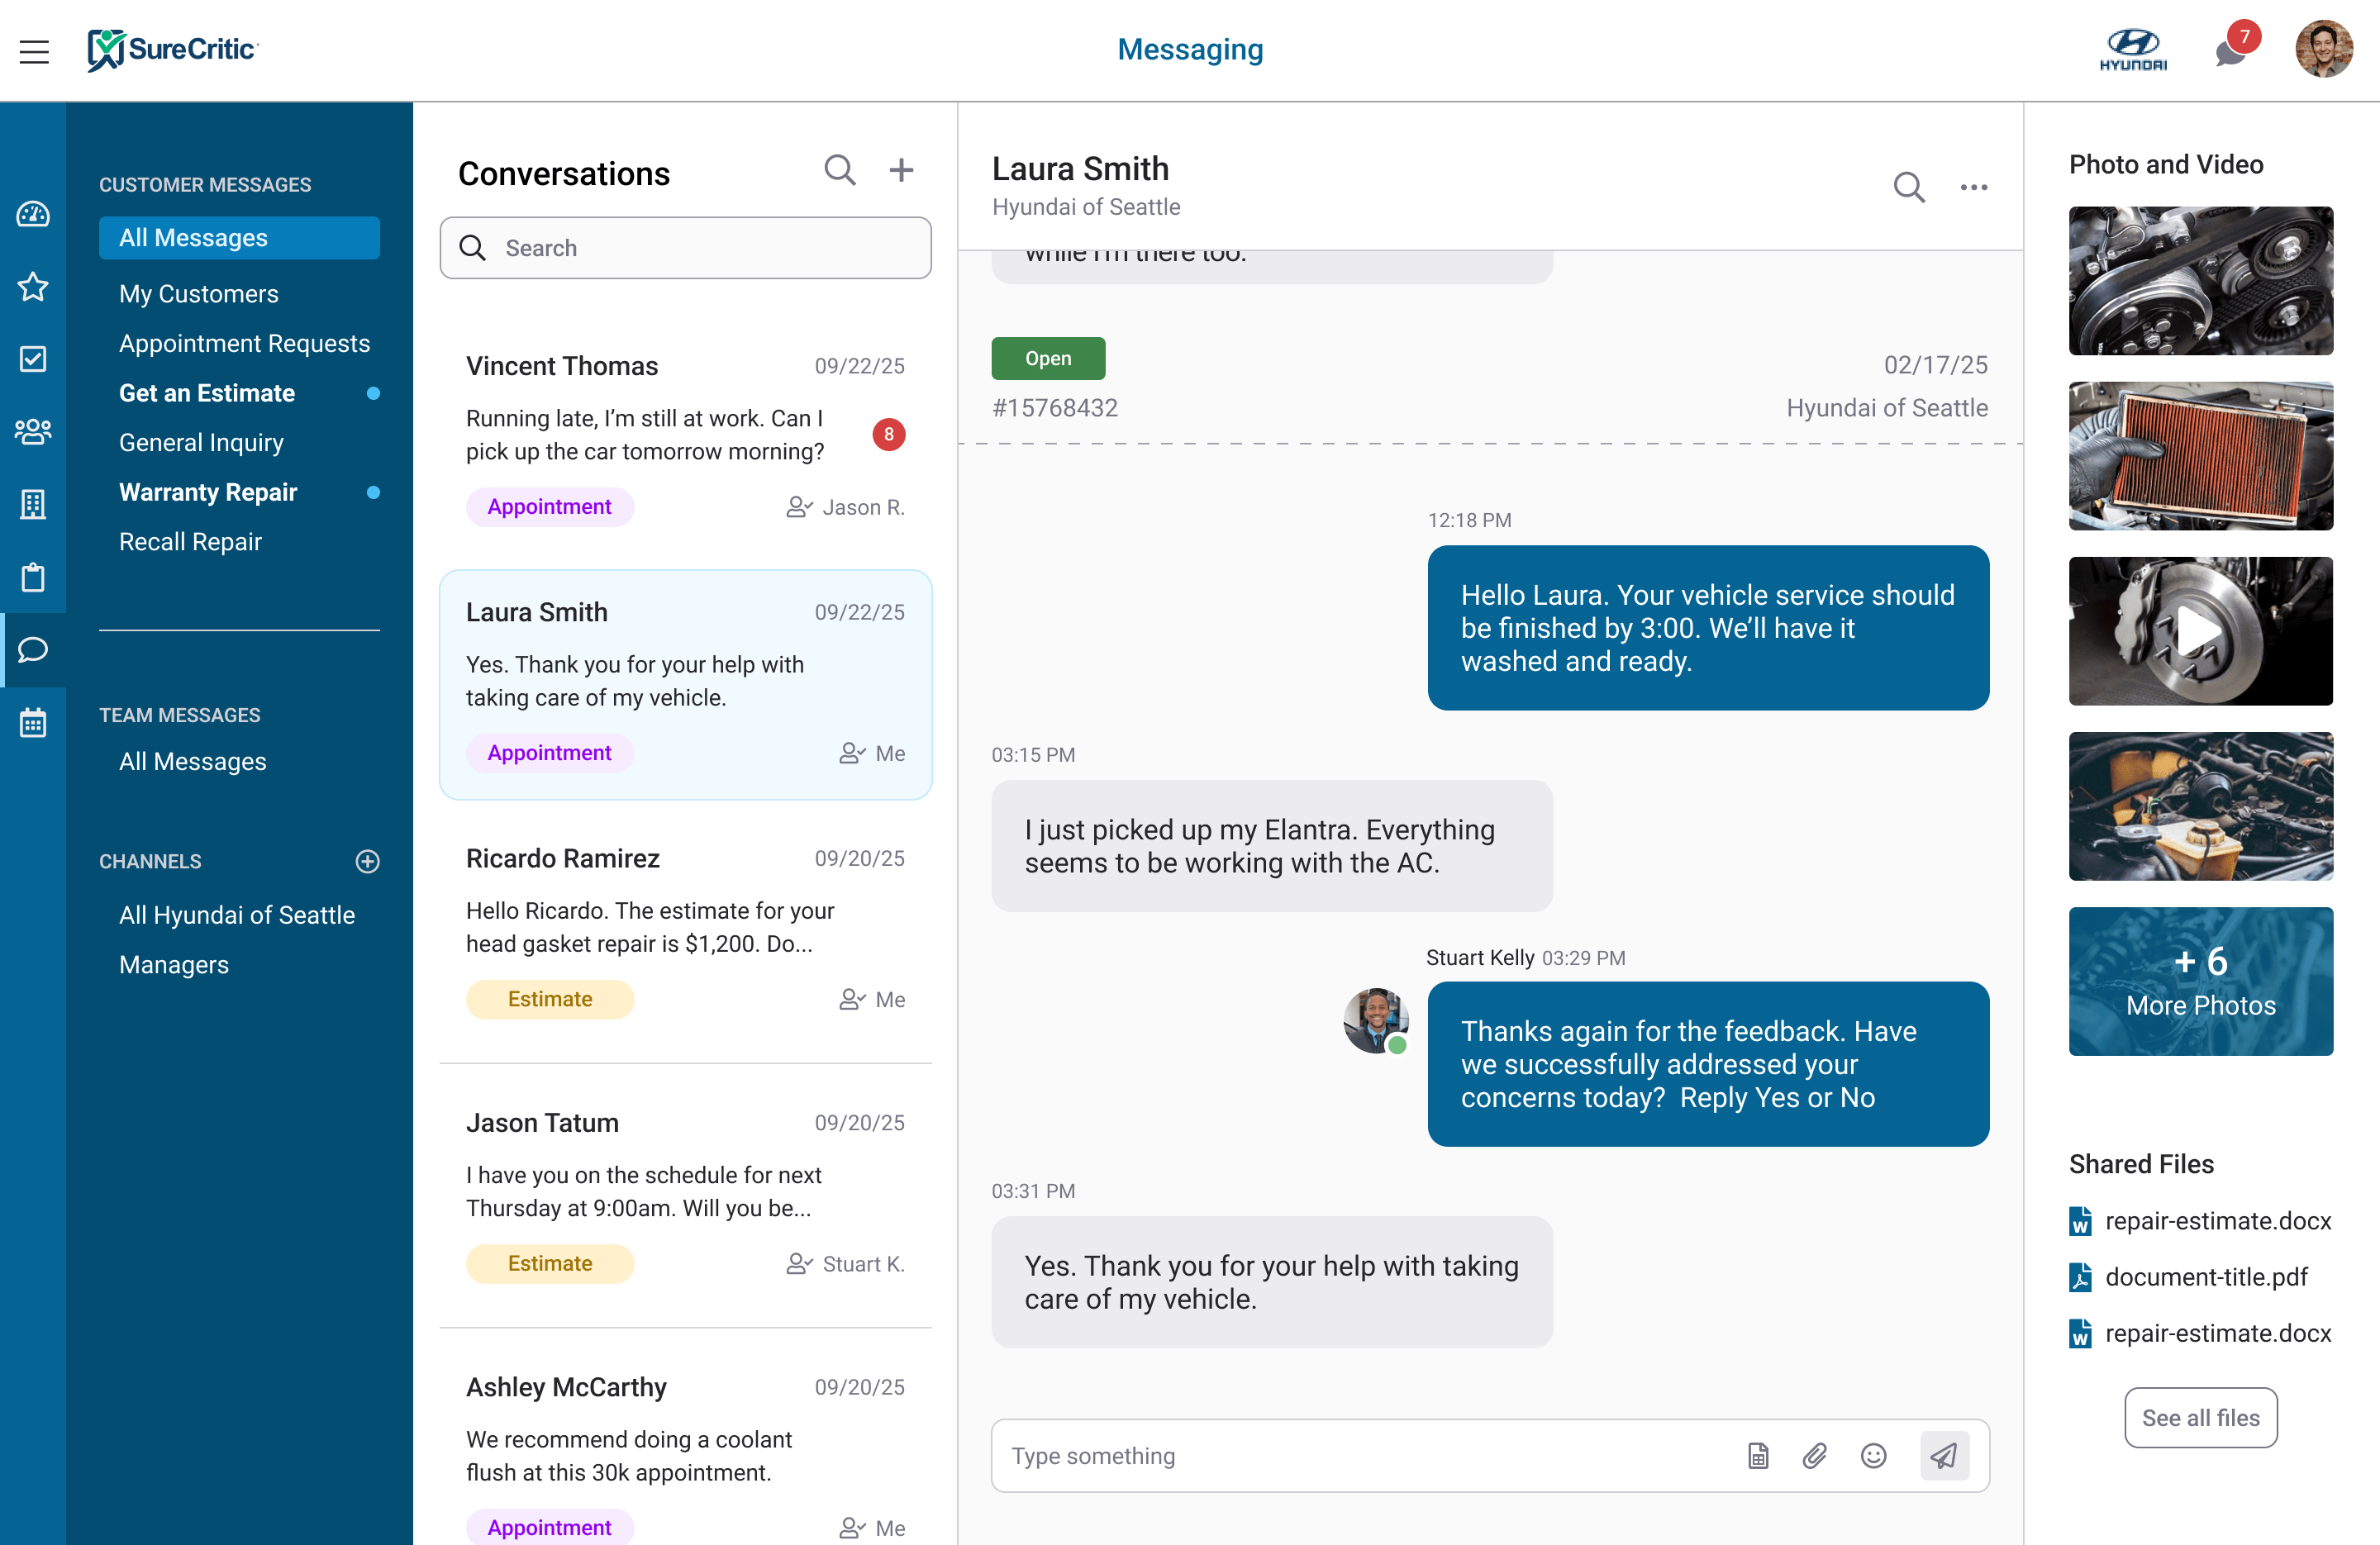Image resolution: width=2380 pixels, height=1545 pixels.
Task: Click the search icon in Laura Smith header
Action: click(1909, 187)
